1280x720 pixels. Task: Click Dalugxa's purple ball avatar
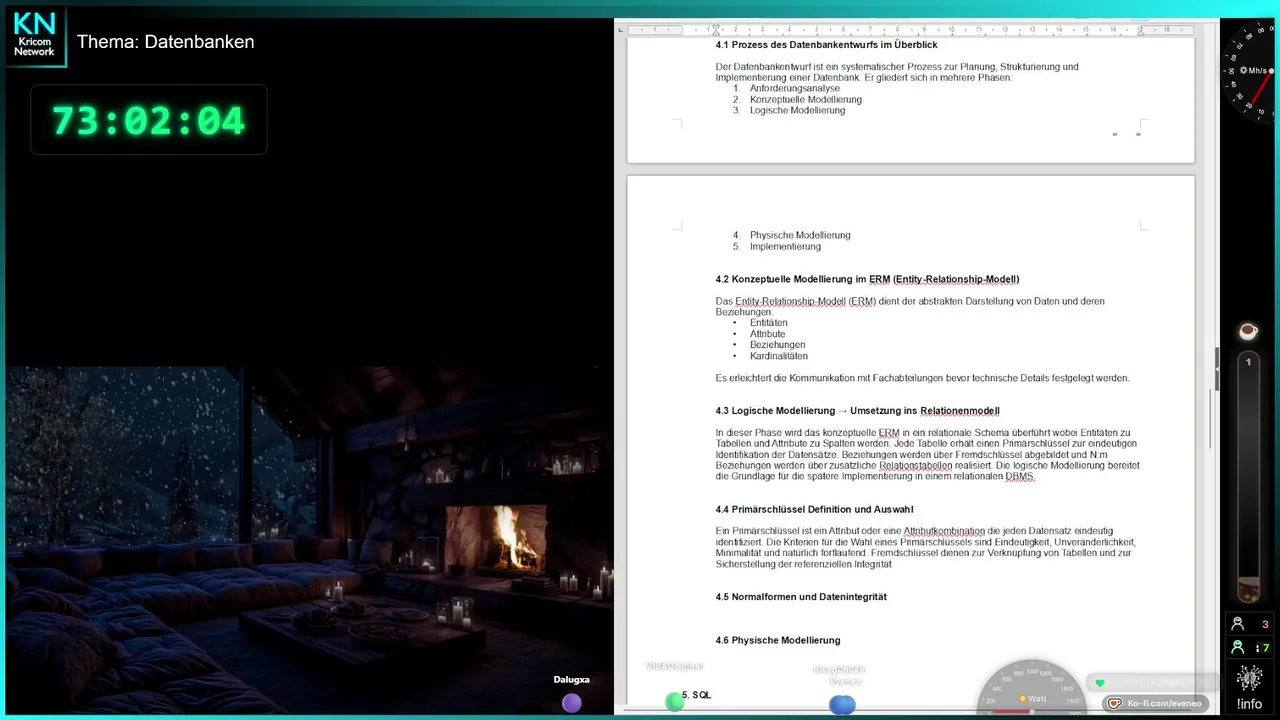[572, 703]
